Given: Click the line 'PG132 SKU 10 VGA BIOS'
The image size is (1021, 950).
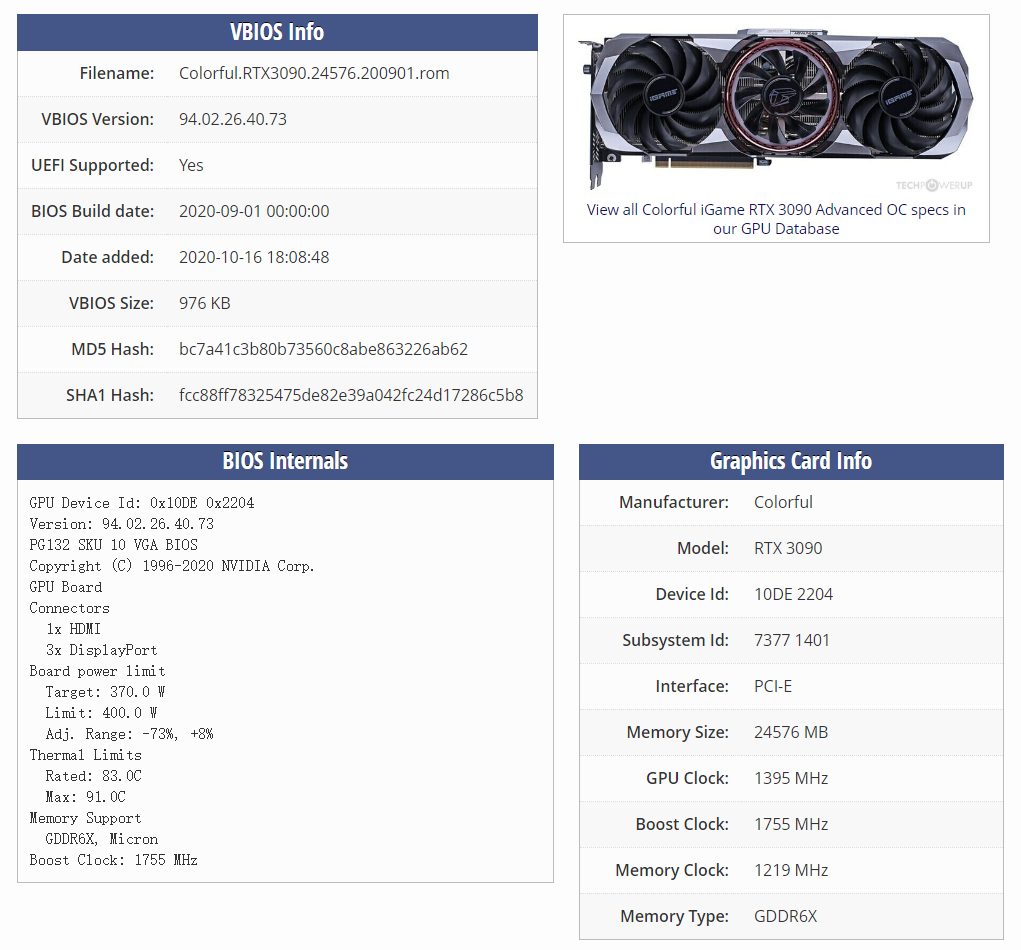Looking at the screenshot, I should coord(113,544).
